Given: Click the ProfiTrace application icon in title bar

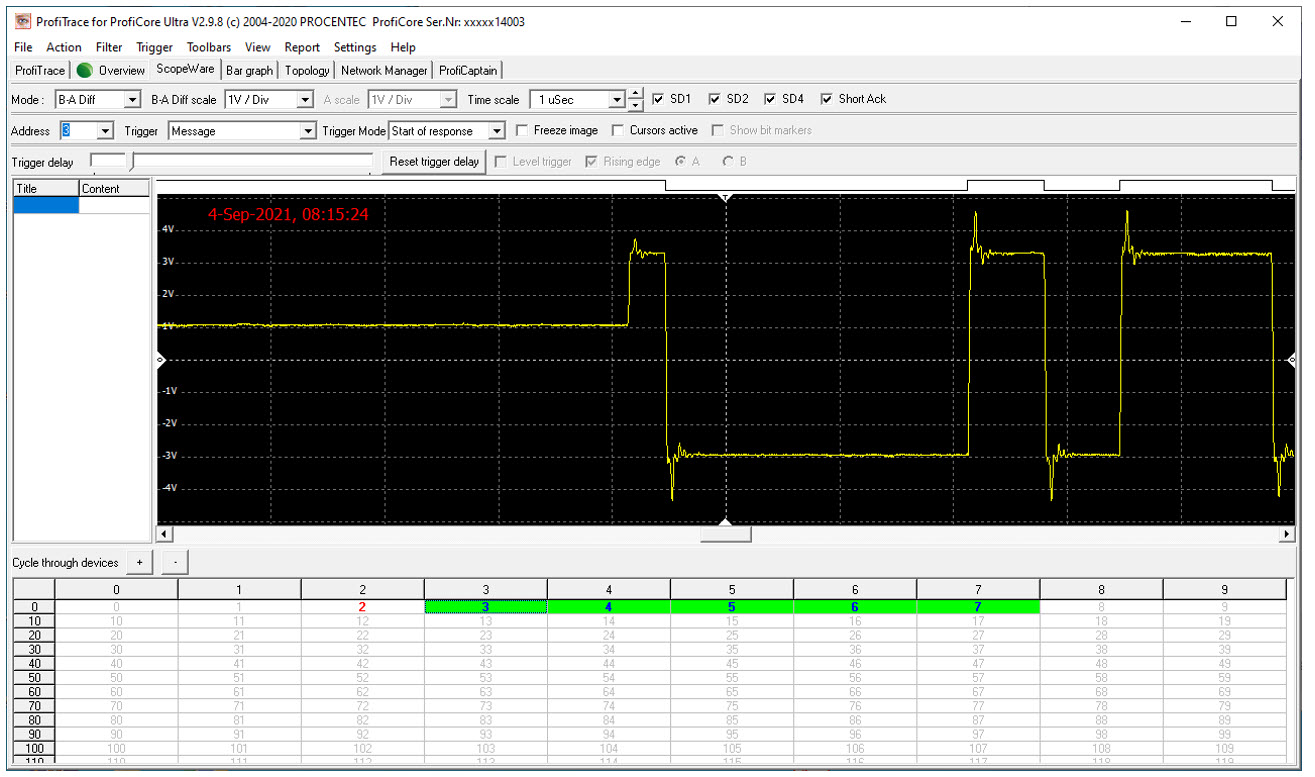Looking at the screenshot, I should tap(22, 21).
